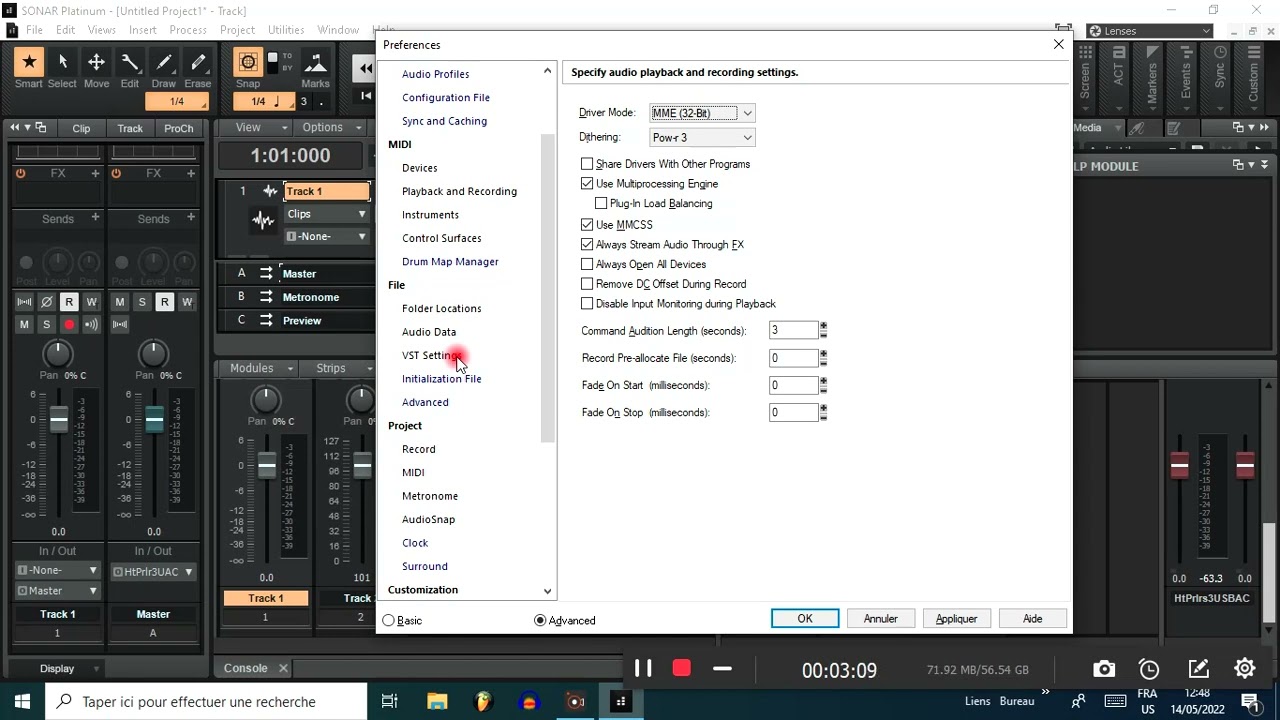Click the Track 1 FX power icon
This screenshot has height=720, width=1280.
pos(20,173)
